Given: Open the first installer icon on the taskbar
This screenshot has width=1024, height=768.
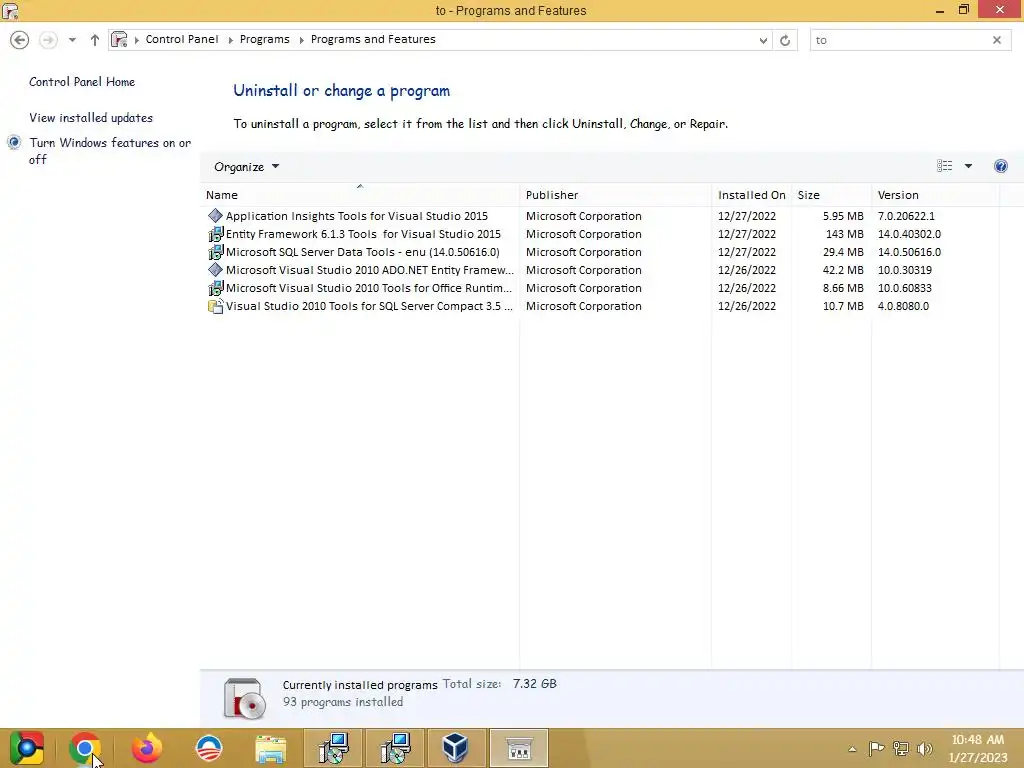Looking at the screenshot, I should point(334,748).
